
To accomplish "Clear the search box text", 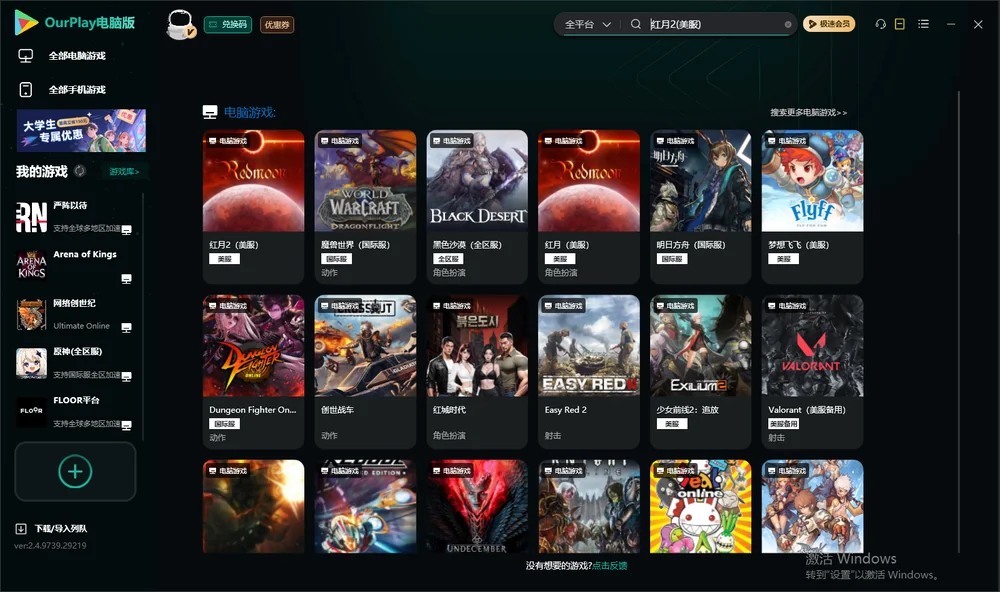I will 788,25.
